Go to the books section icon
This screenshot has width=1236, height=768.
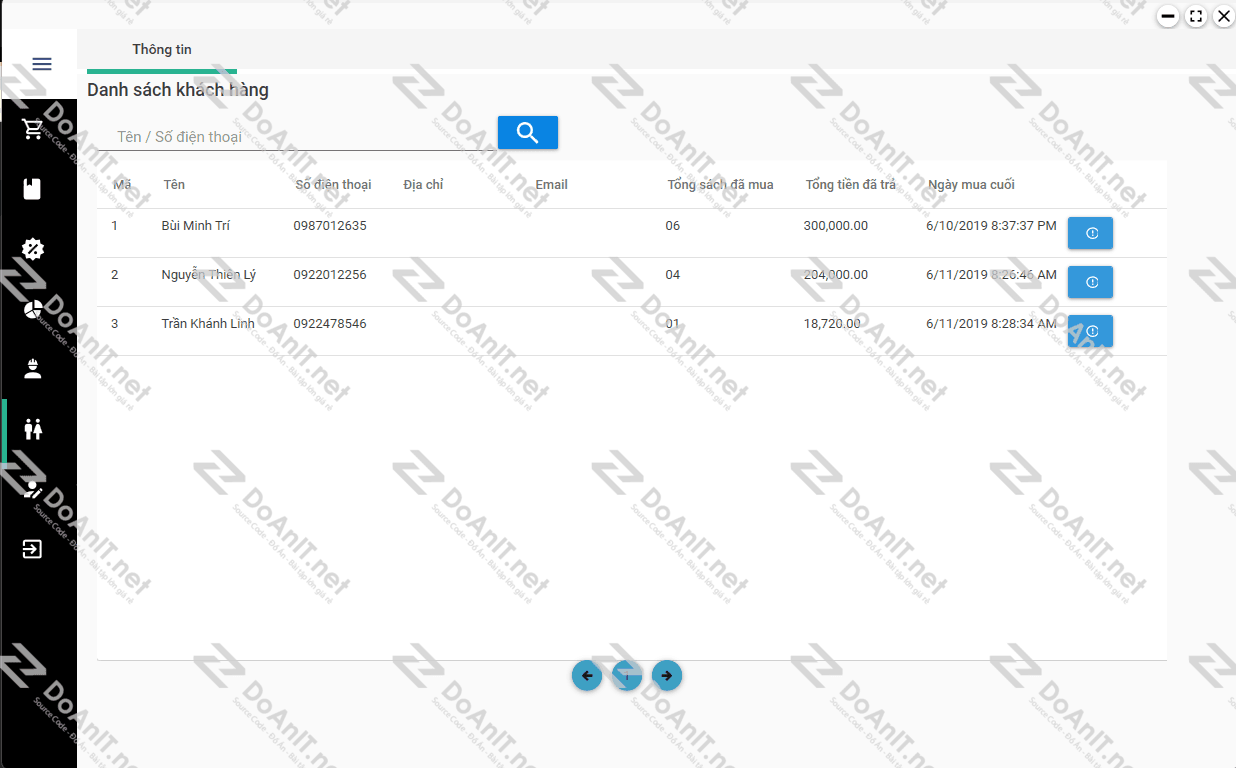[x=33, y=189]
